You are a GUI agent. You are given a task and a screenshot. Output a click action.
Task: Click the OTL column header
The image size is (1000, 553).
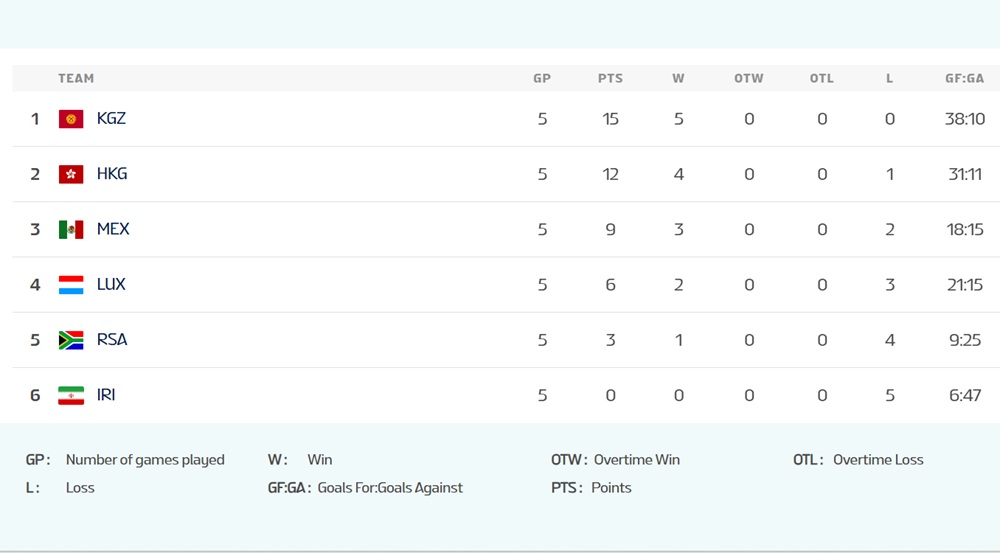pyautogui.click(x=821, y=78)
